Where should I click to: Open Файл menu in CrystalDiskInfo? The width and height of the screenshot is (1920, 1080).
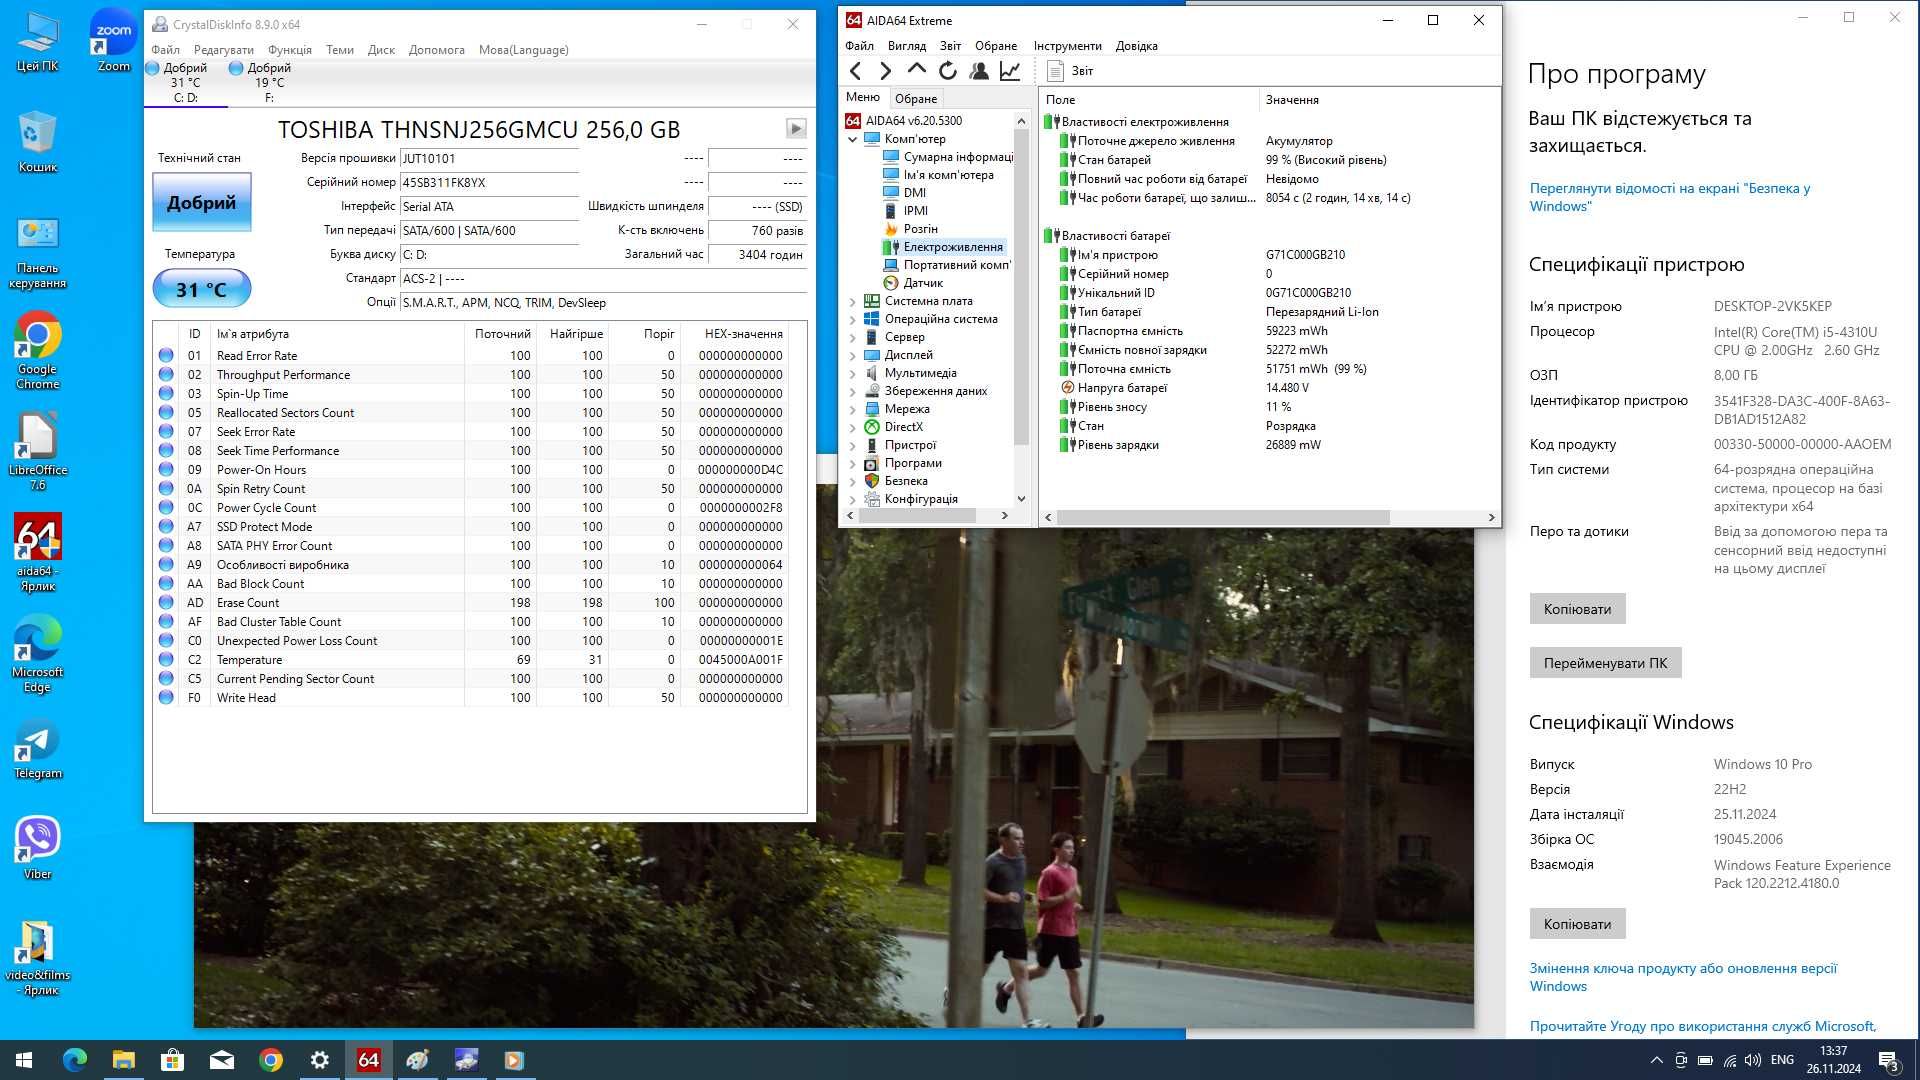[165, 49]
